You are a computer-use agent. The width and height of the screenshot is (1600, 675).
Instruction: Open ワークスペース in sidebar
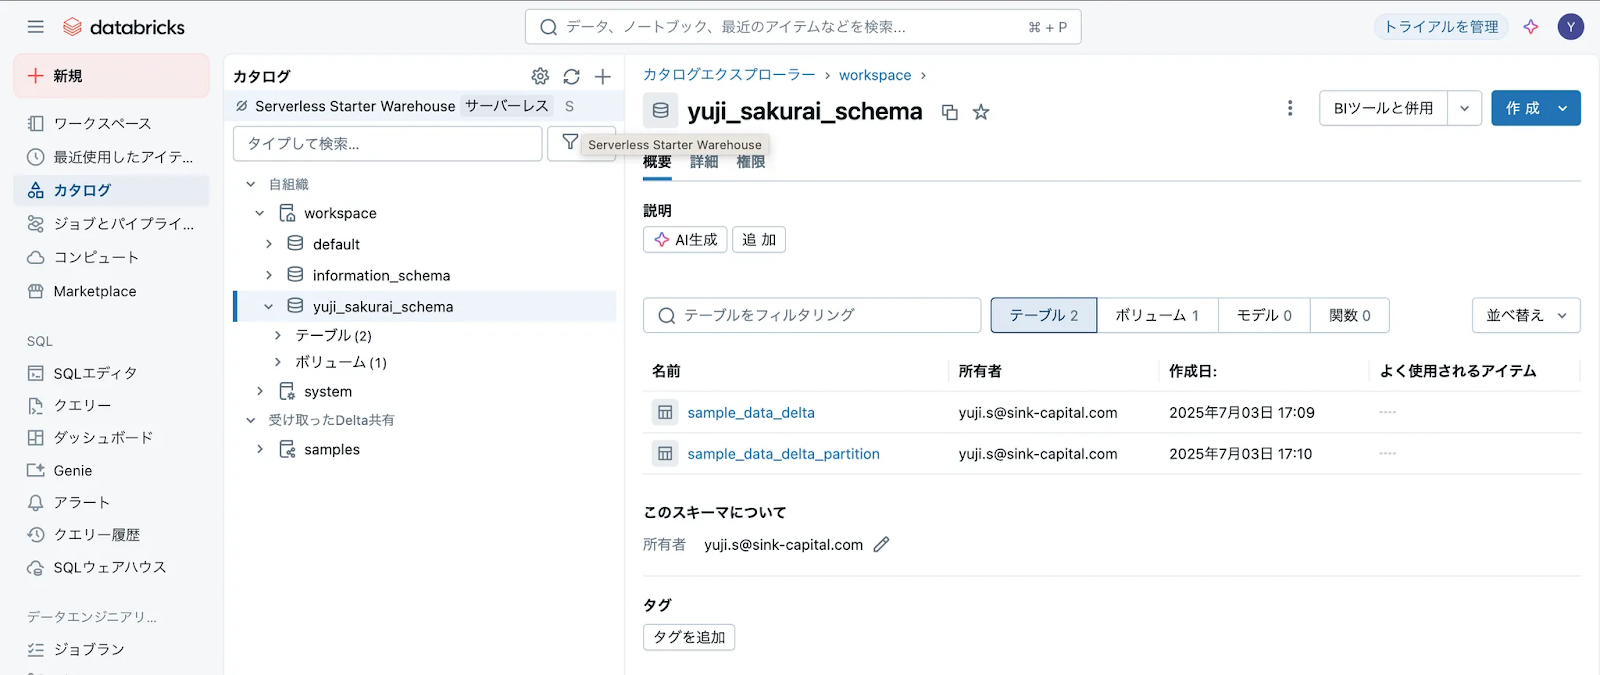tap(102, 123)
